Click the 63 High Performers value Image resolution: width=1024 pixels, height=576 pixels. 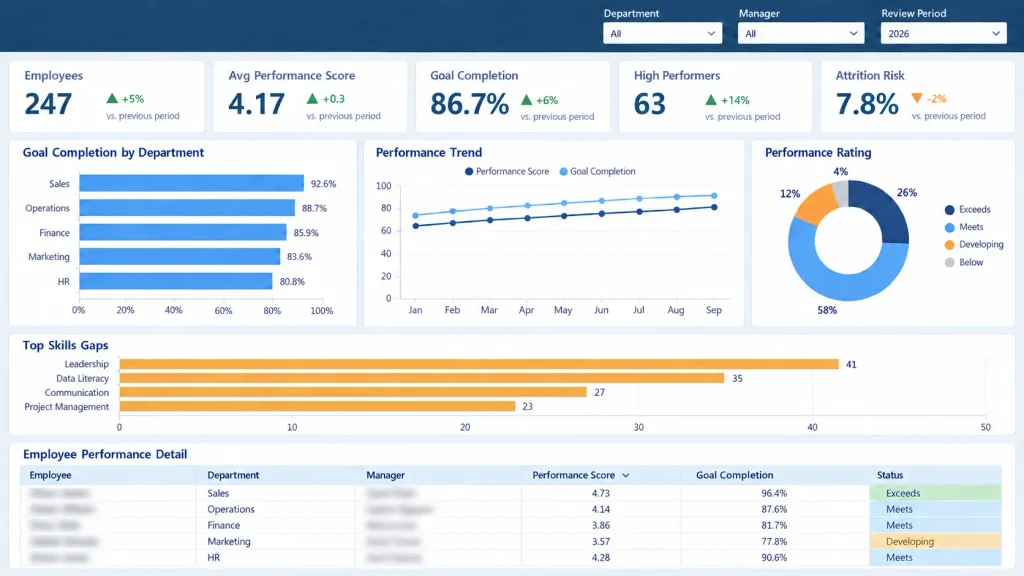coord(650,104)
